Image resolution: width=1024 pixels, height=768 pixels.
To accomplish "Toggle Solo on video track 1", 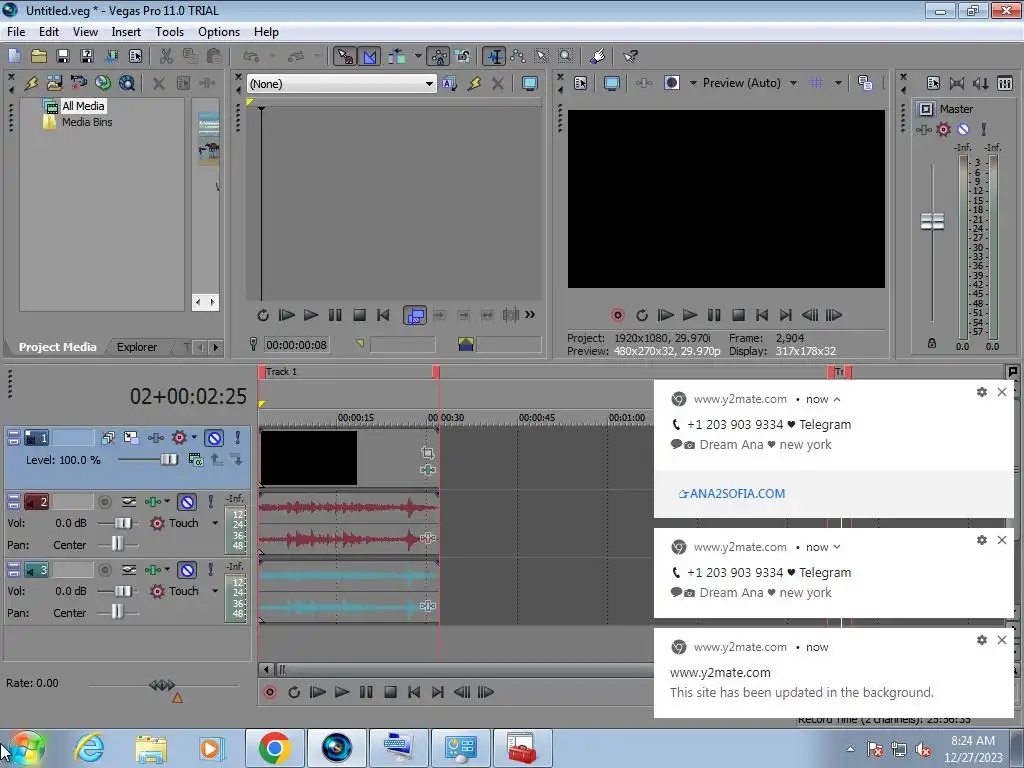I will [238, 438].
